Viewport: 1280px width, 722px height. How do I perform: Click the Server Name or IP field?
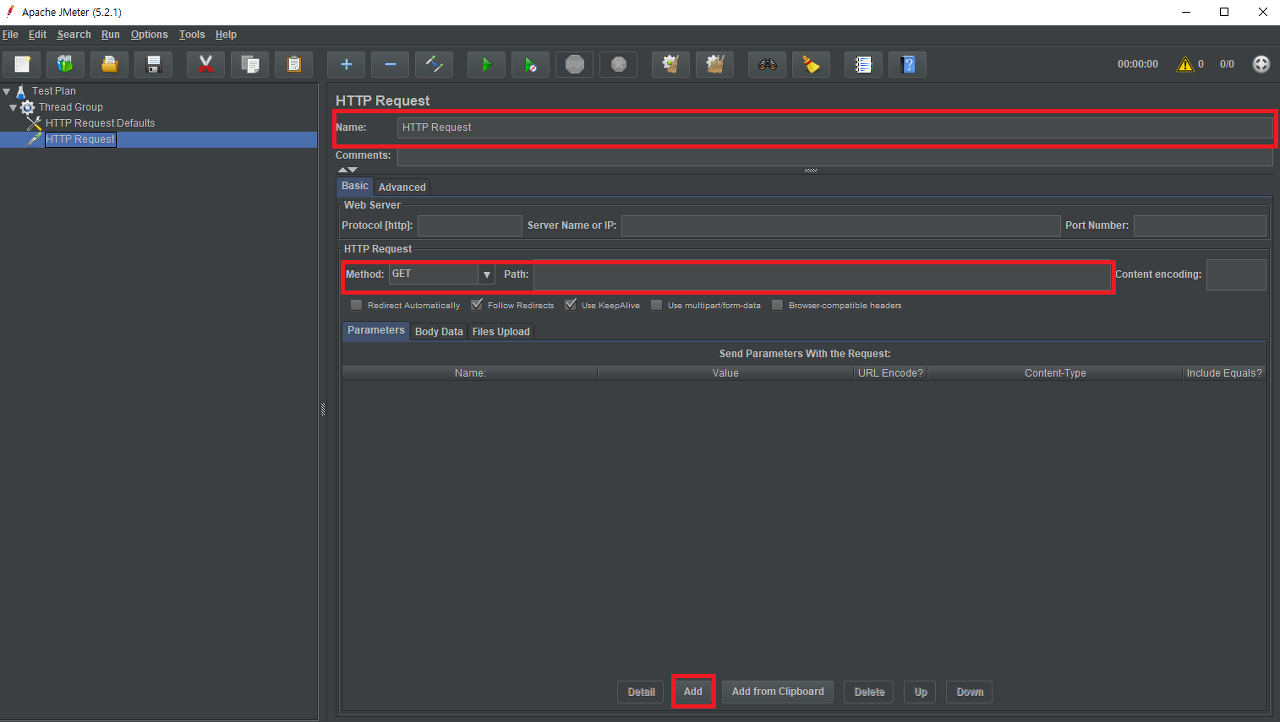(x=840, y=225)
